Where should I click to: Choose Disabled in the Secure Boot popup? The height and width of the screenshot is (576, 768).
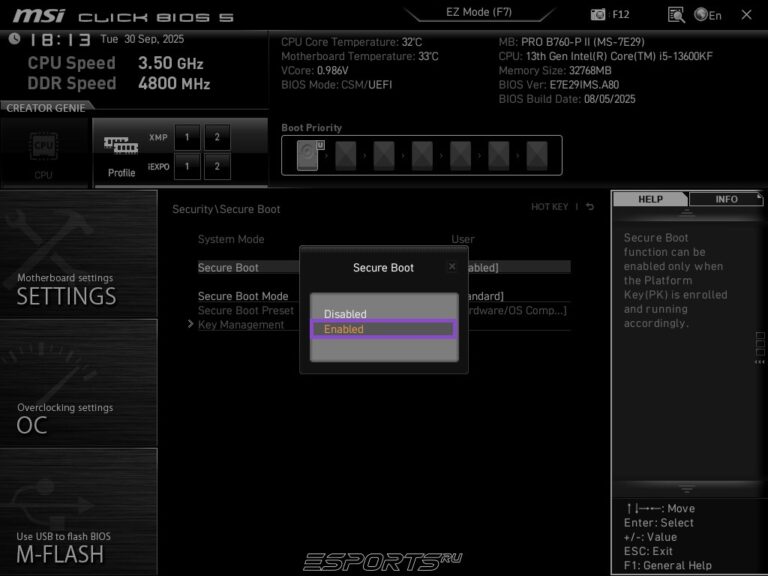(x=345, y=314)
